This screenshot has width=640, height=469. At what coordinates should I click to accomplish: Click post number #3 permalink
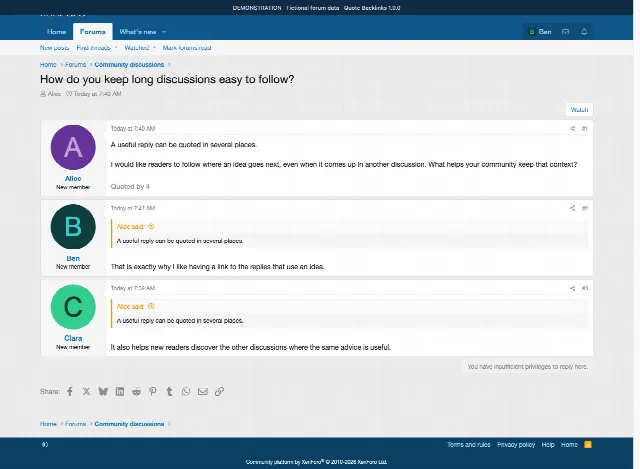[x=584, y=288]
